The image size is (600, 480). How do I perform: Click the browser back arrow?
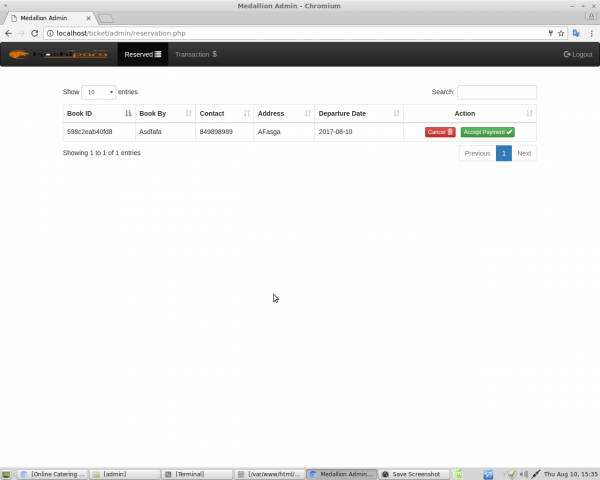coord(8,33)
